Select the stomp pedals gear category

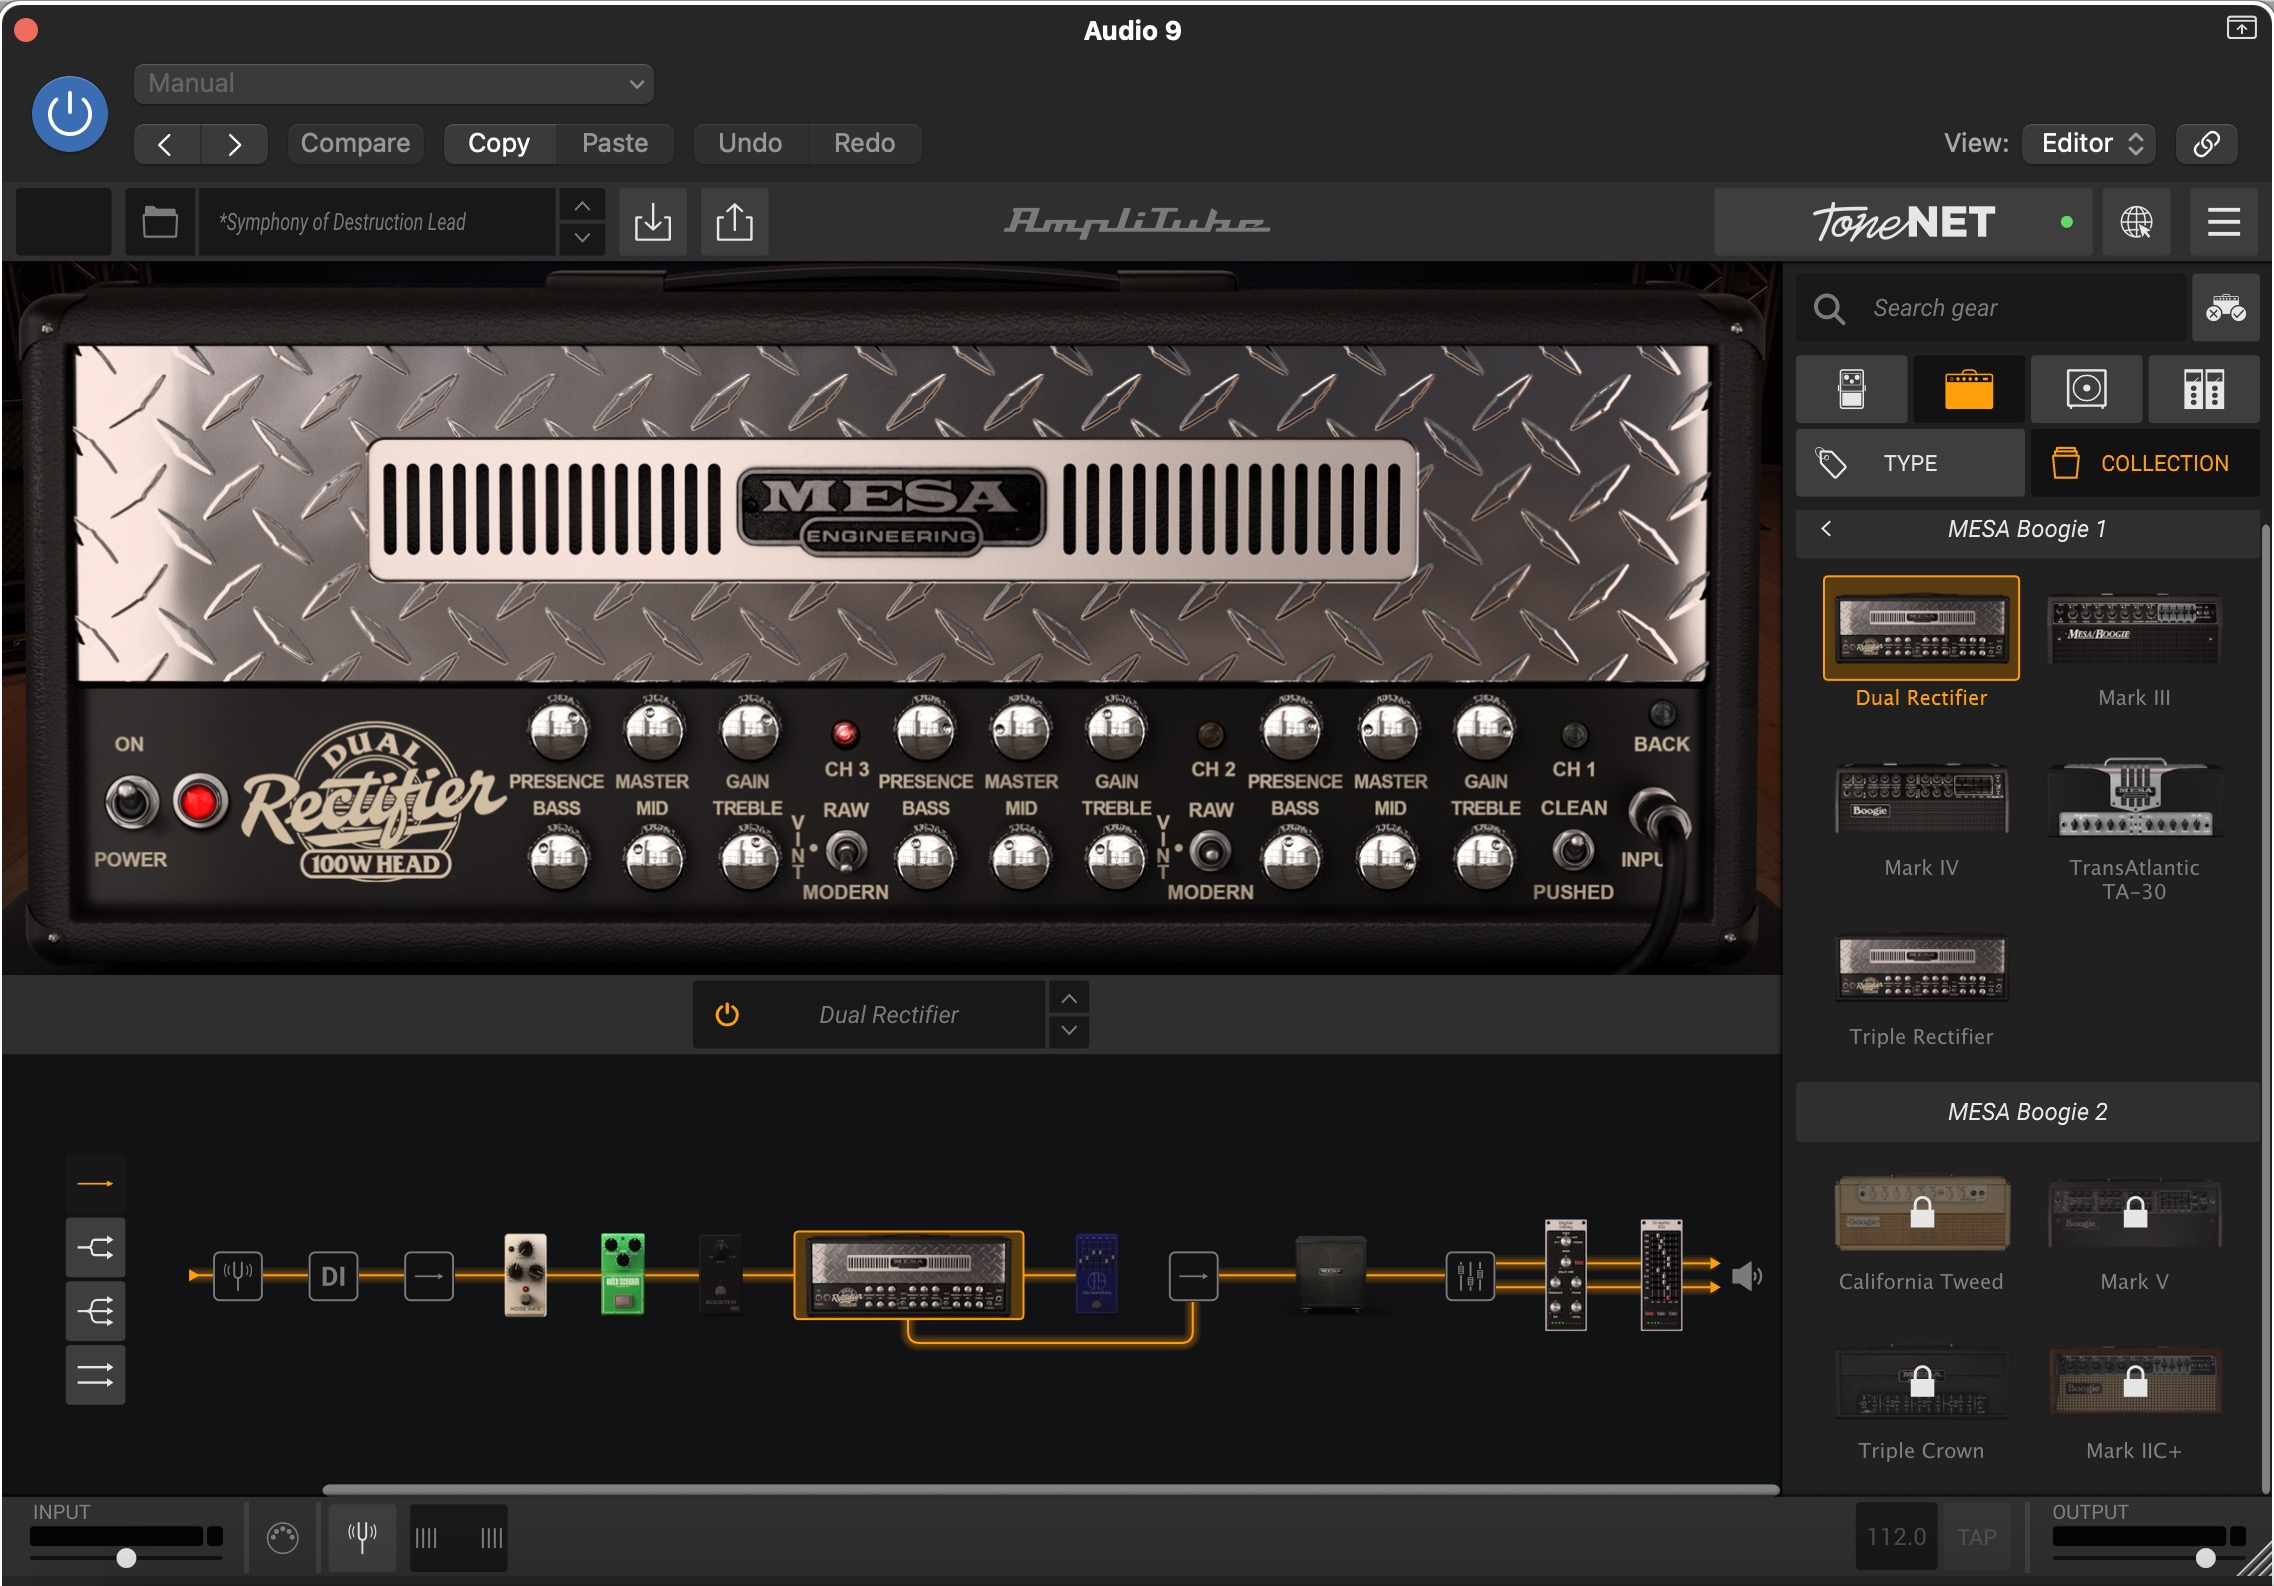tap(1852, 389)
